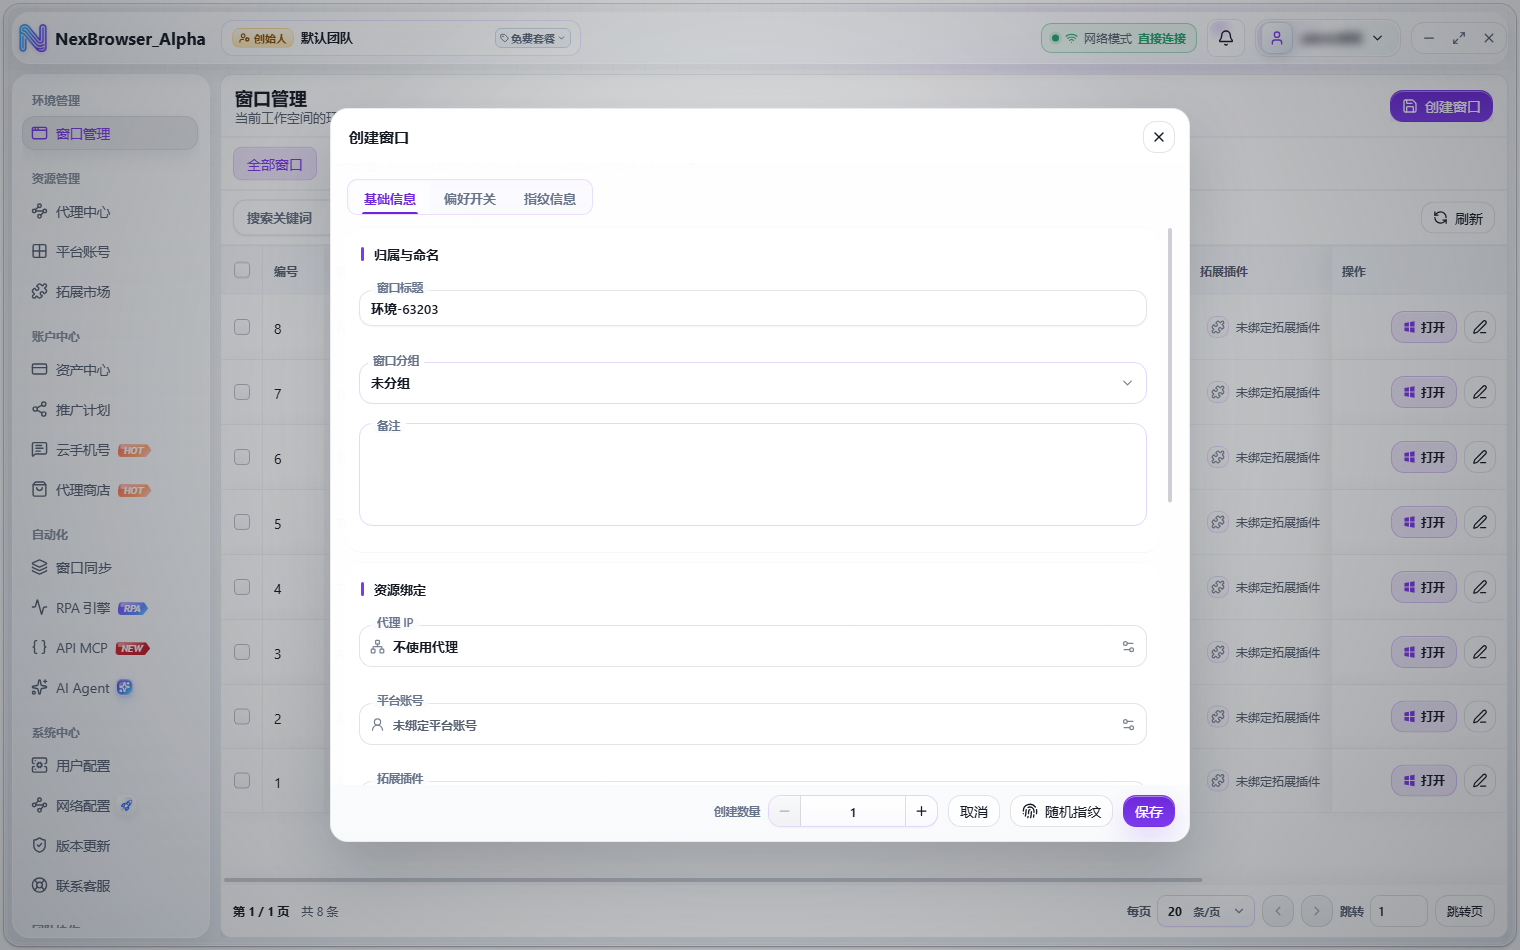The image size is (1520, 950).
Task: Click extension plugin icon in row 3
Action: point(1218,652)
